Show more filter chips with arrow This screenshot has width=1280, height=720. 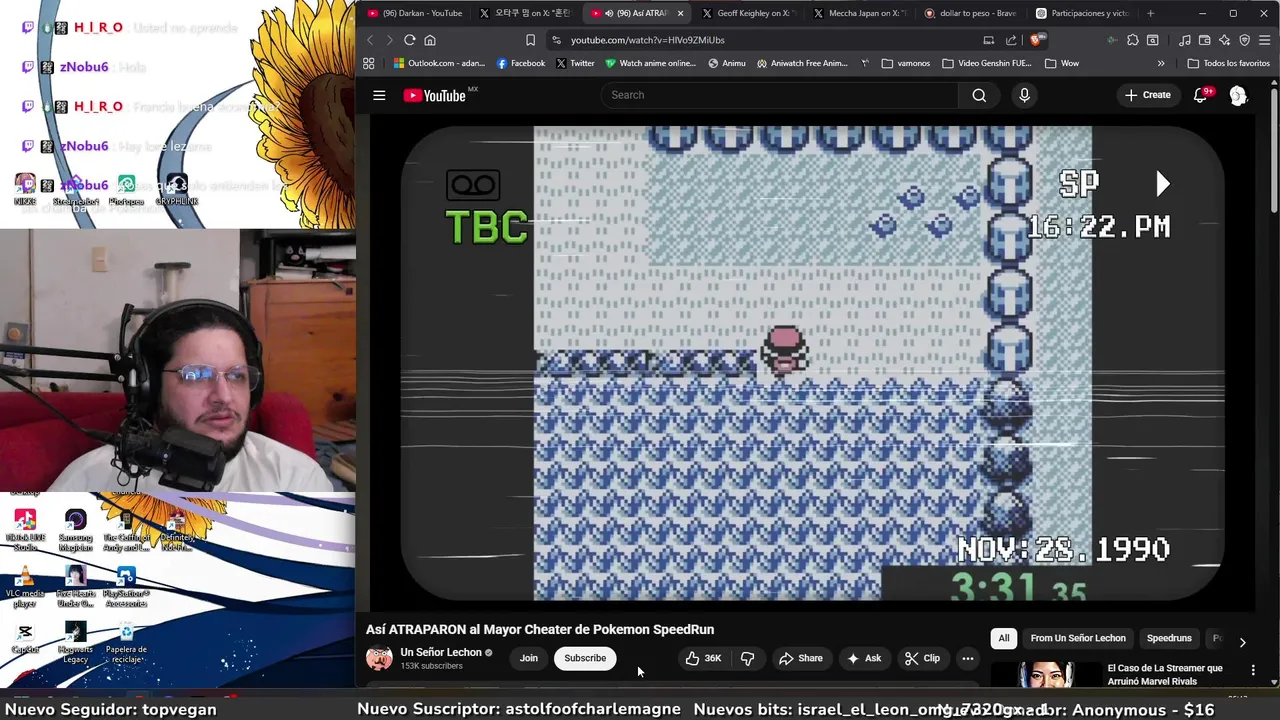(x=1242, y=642)
